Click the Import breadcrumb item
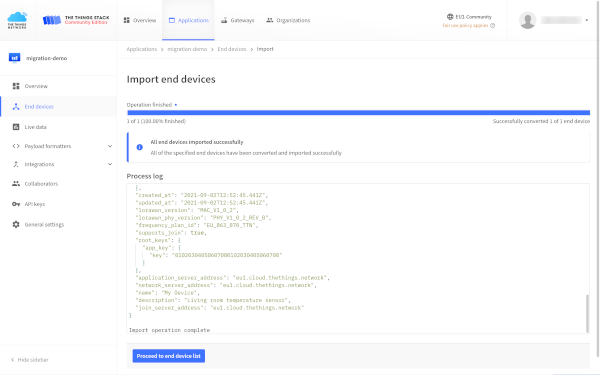 265,49
